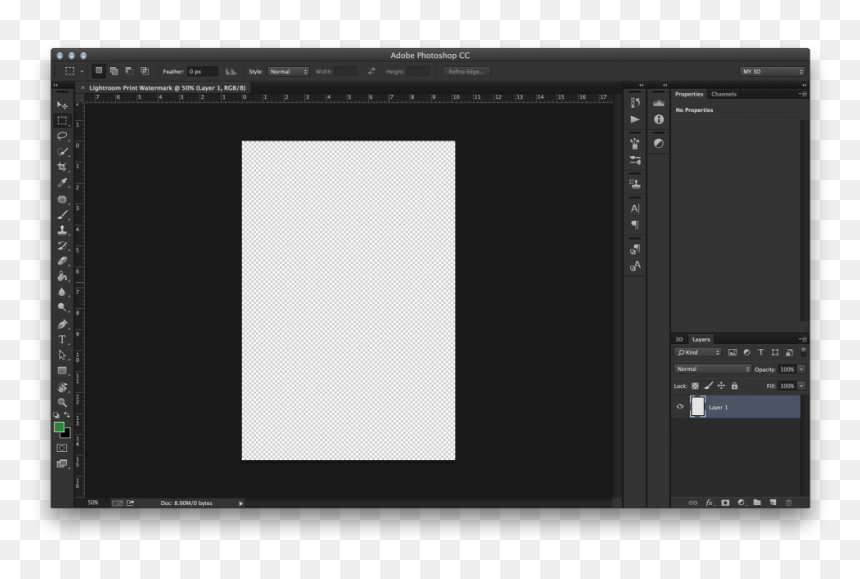This screenshot has width=860, height=579.
Task: Open the layer Kind filter dropdown
Action: tap(698, 353)
